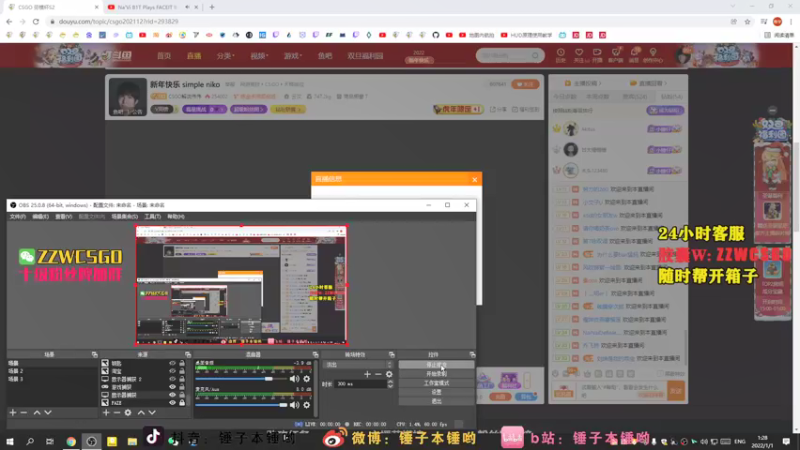Add scene transition with plus icon
Viewport: 800px width, 450px height.
tap(367, 374)
